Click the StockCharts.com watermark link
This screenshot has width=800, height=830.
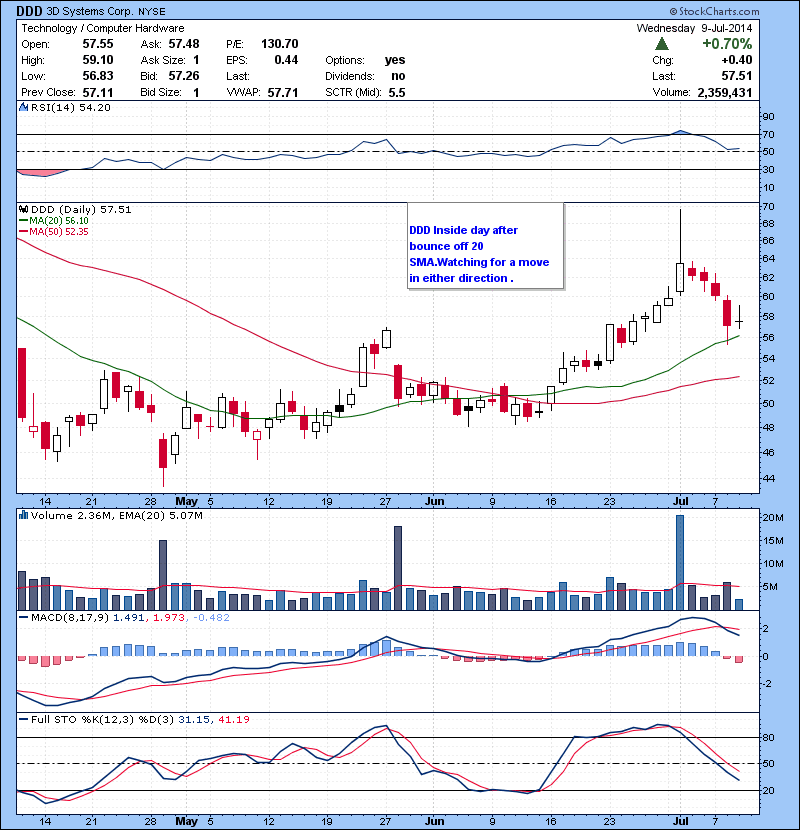coord(714,11)
